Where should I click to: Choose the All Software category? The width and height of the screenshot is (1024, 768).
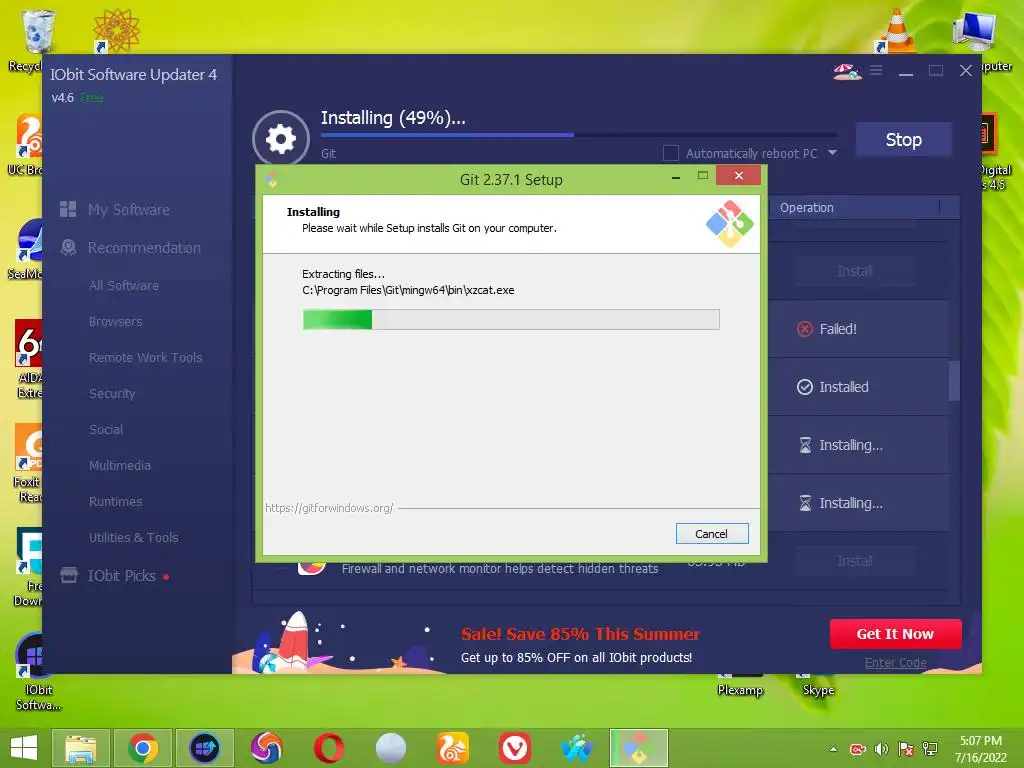123,285
